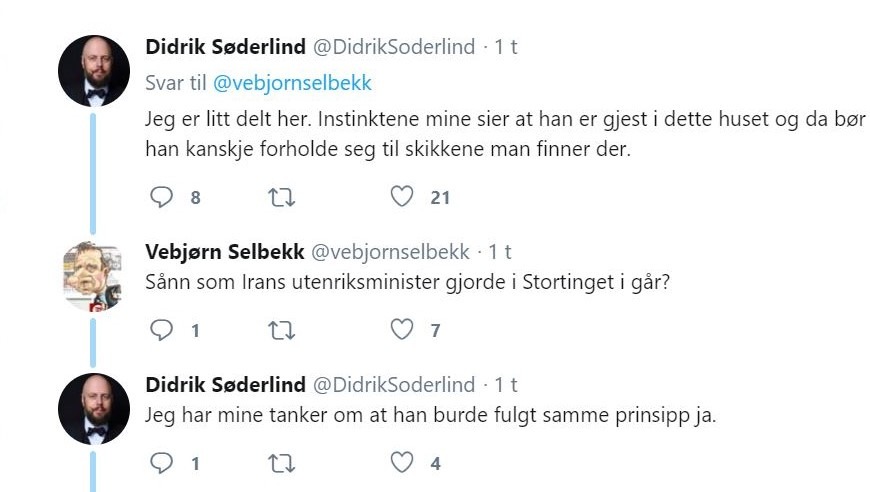
Task: Click the @vebjornselbekk handle next to Vebjørn's name
Action: 390,251
